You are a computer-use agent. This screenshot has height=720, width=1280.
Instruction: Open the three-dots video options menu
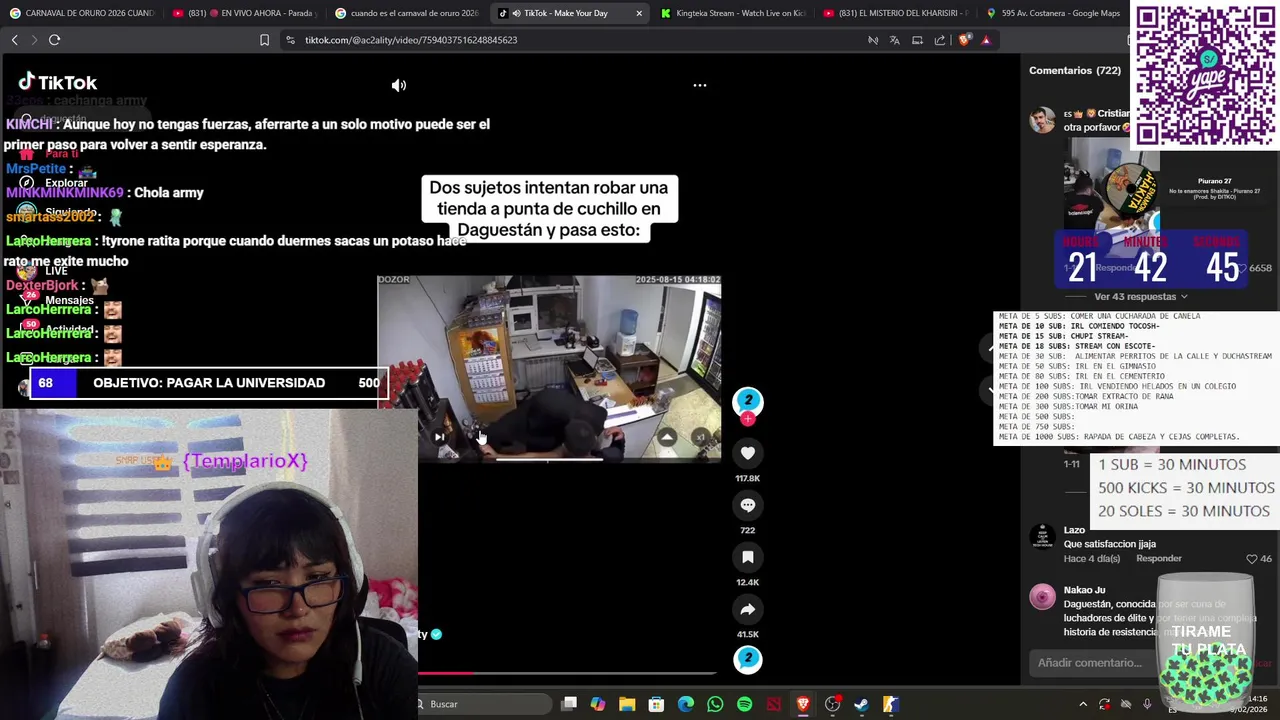coord(700,85)
